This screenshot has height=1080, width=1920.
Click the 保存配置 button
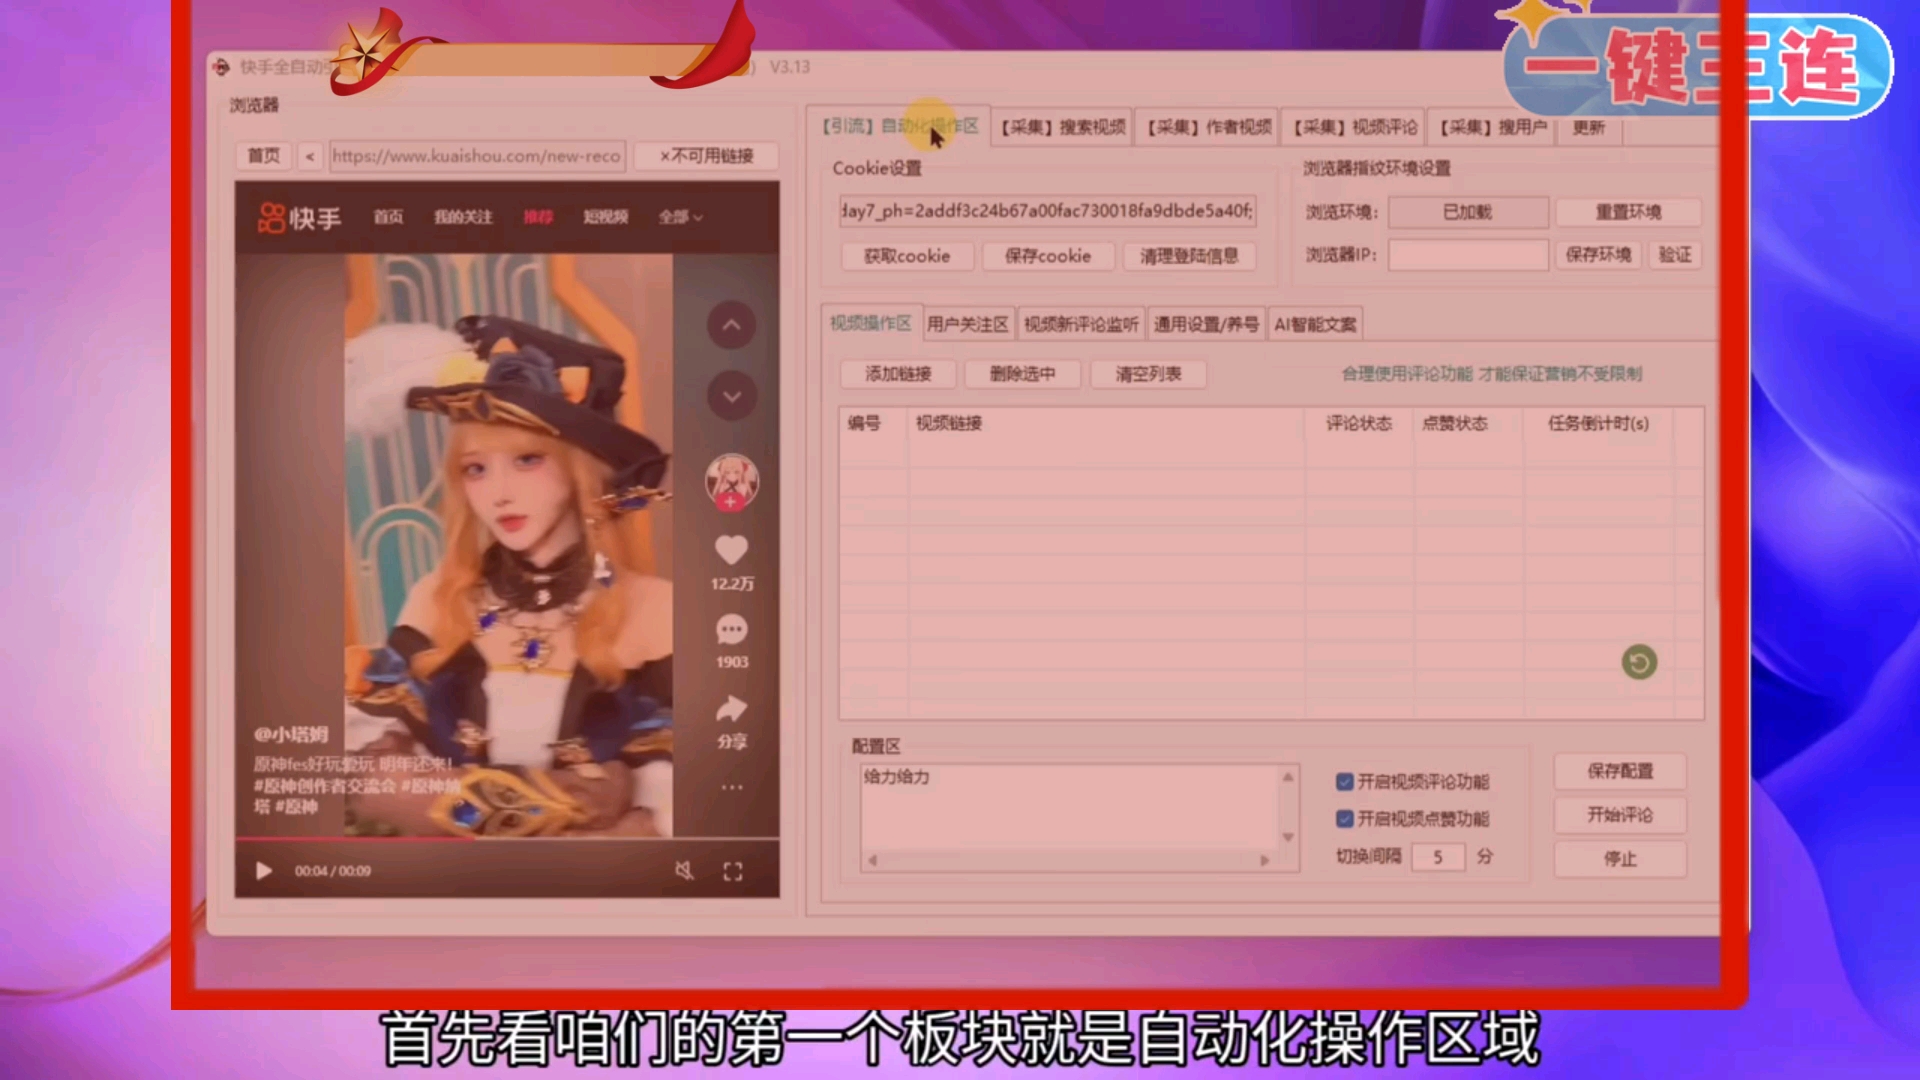click(1620, 771)
